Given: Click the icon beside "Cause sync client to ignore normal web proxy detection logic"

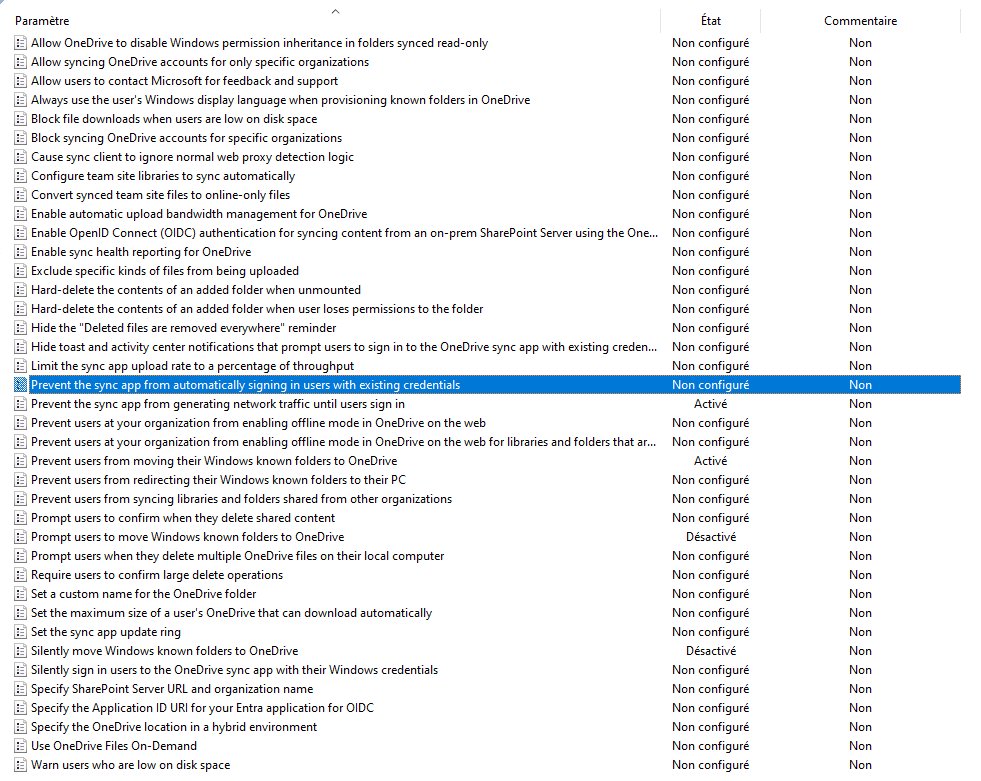Looking at the screenshot, I should tap(21, 157).
